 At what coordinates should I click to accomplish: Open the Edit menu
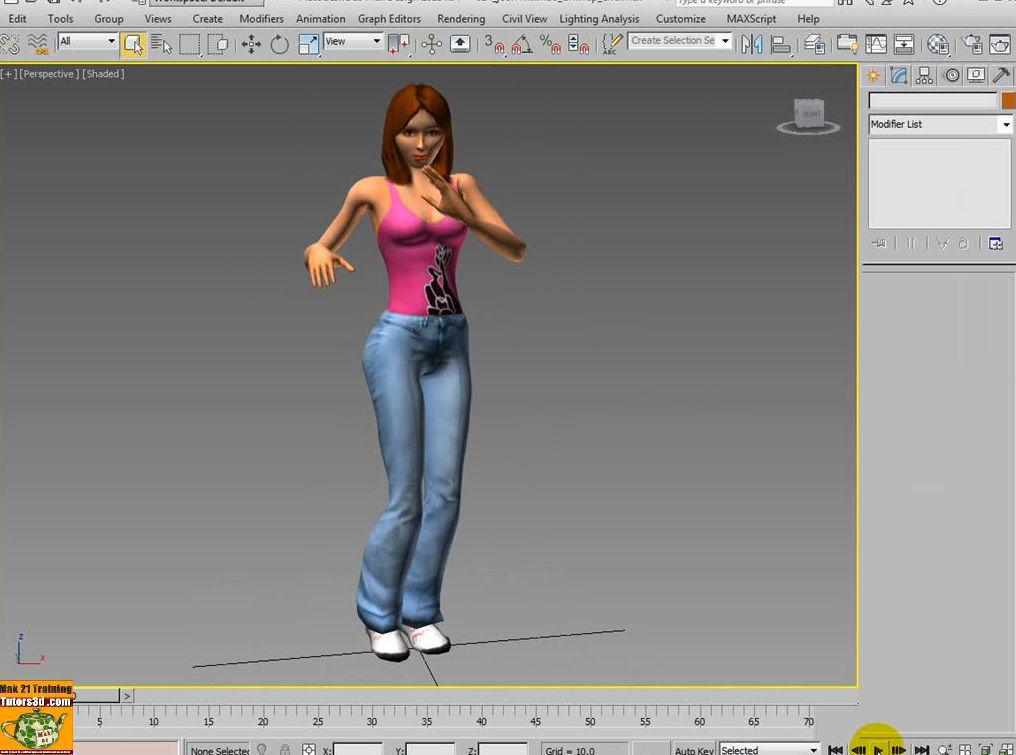(x=17, y=19)
